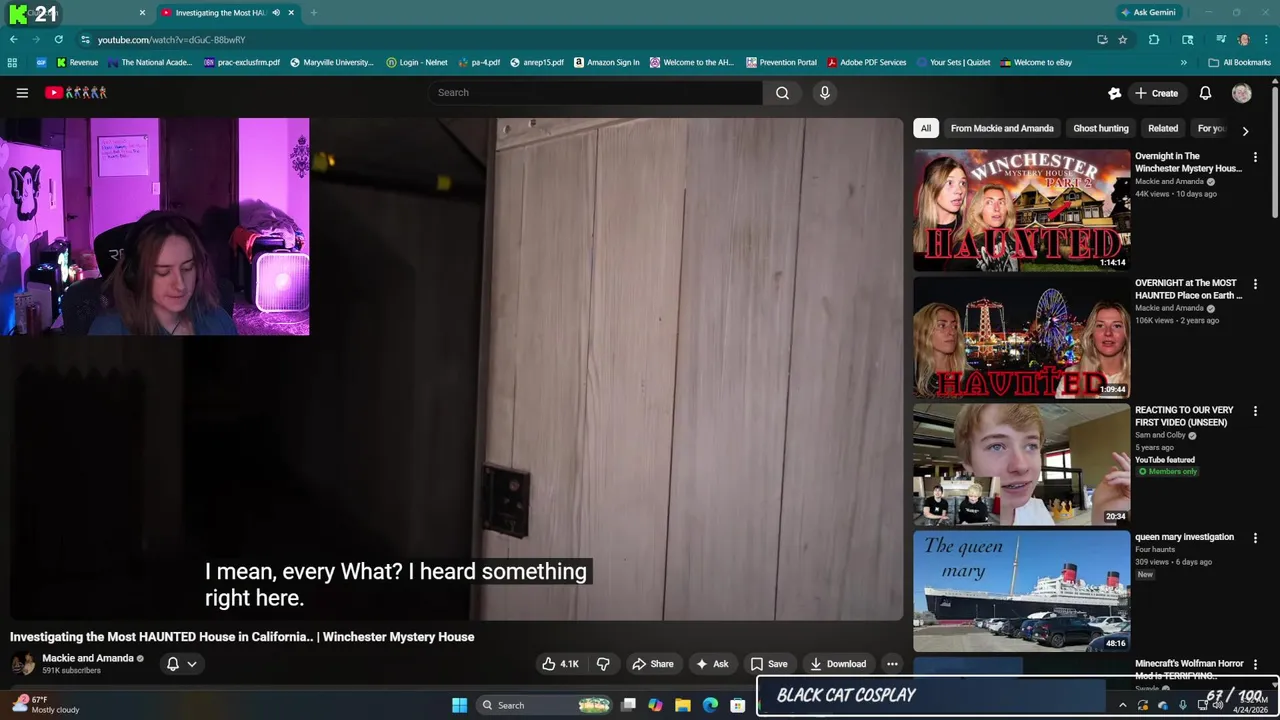The image size is (1280, 720).
Task: Select From Mackie and Amanda chip
Action: pyautogui.click(x=1002, y=128)
